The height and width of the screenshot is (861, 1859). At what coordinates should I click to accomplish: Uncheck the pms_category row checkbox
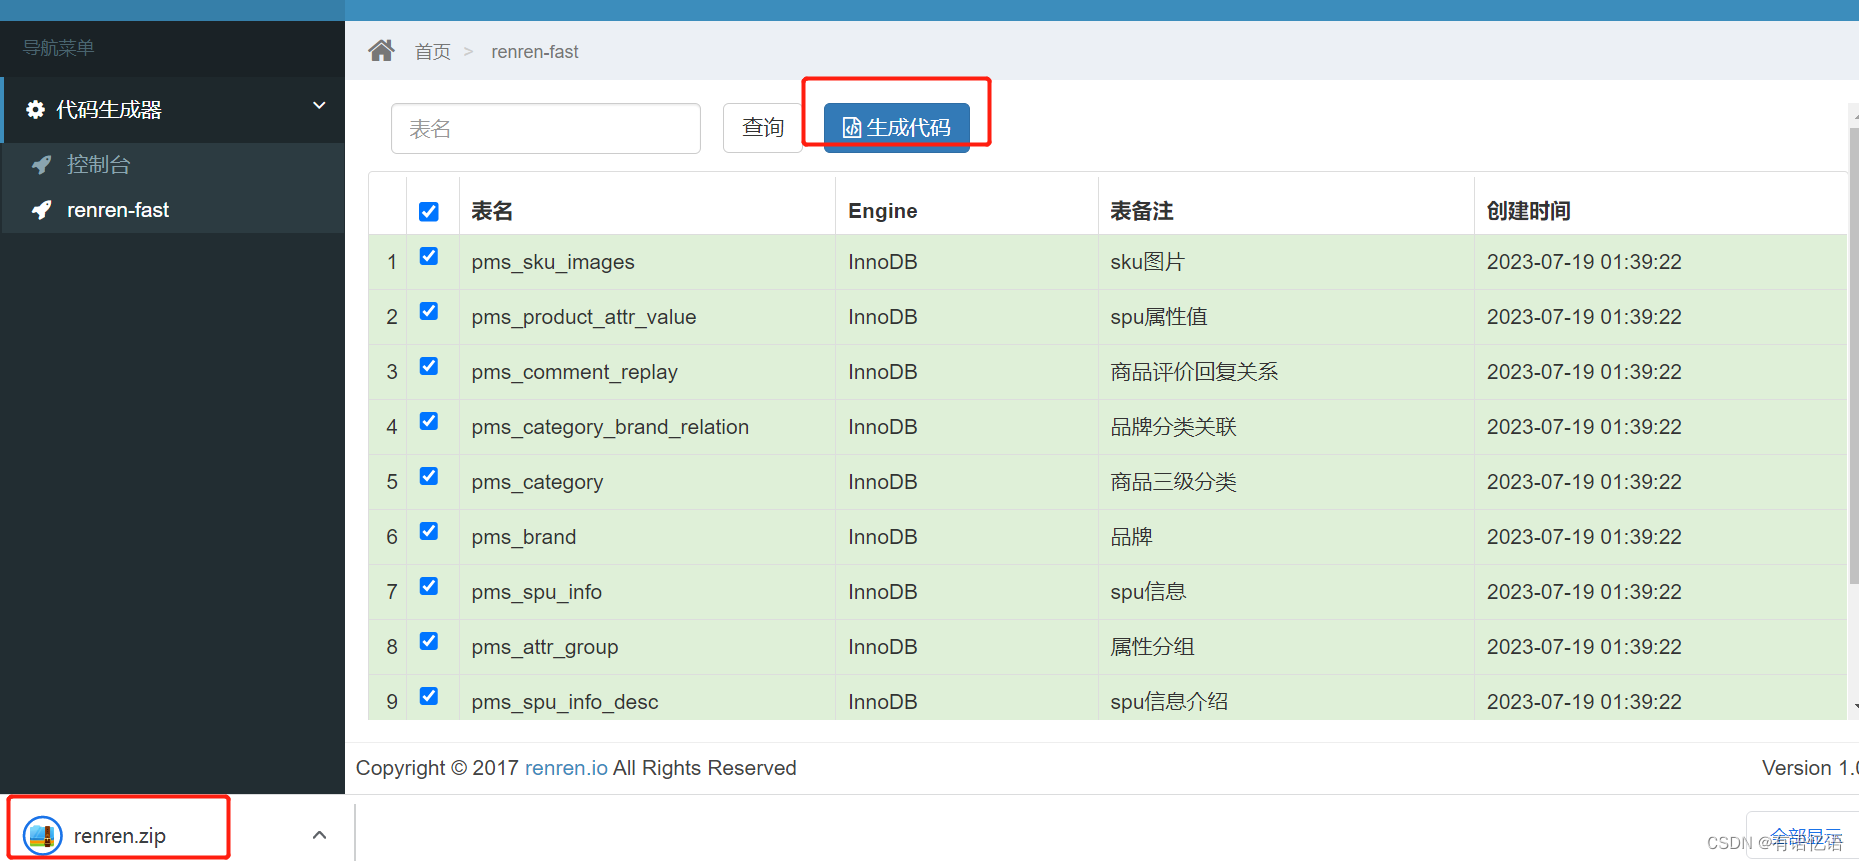(x=429, y=476)
